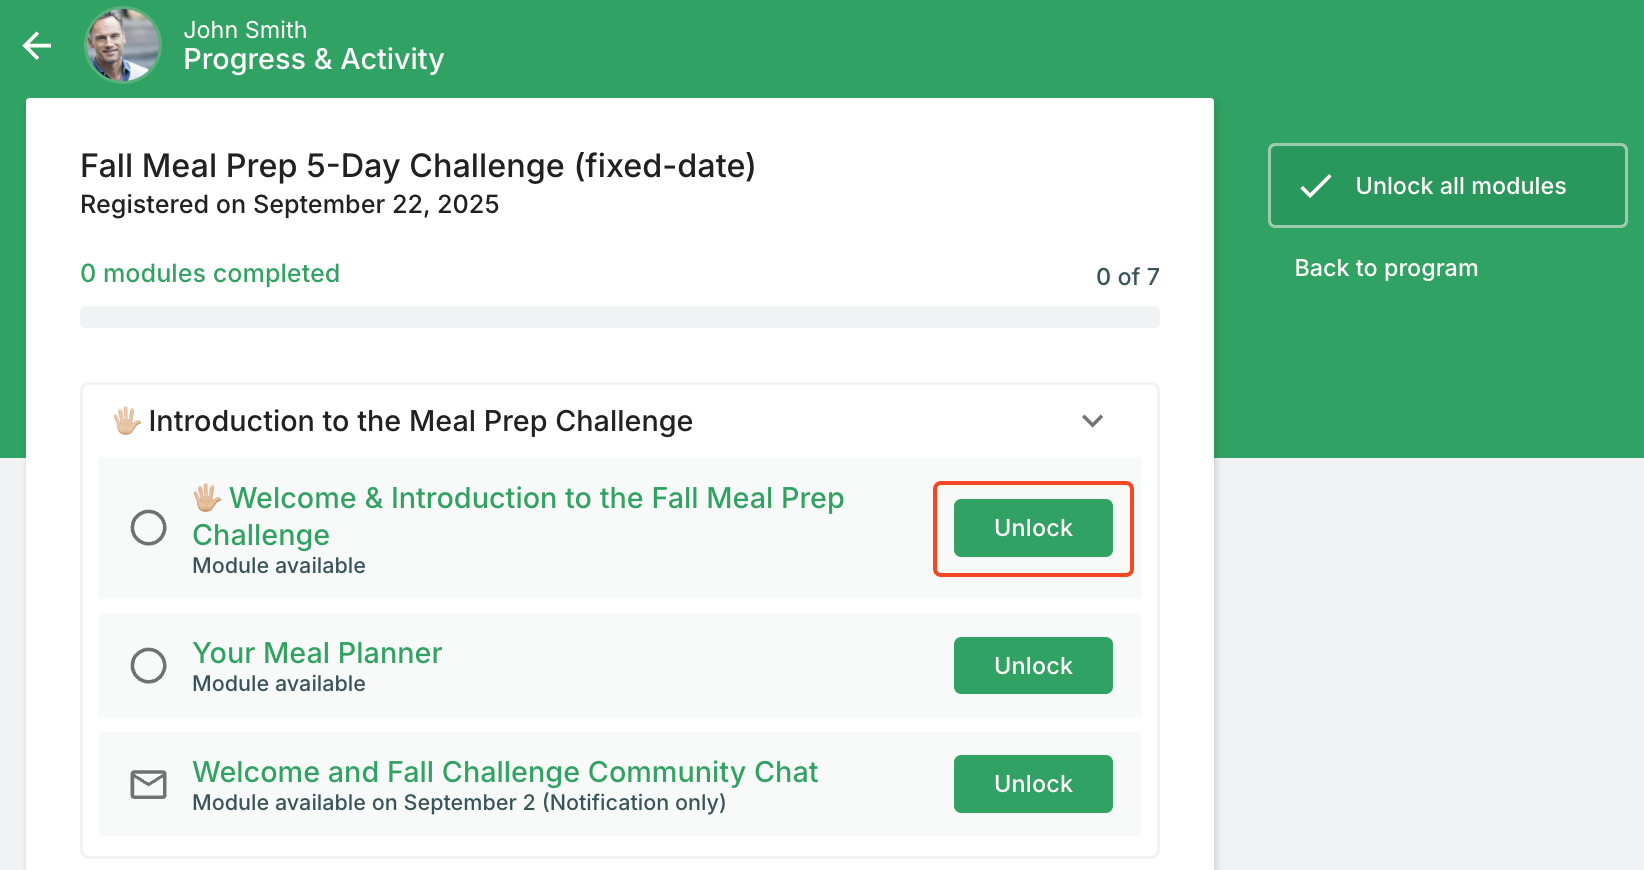Go Back to program
The width and height of the screenshot is (1644, 870).
pyautogui.click(x=1386, y=268)
